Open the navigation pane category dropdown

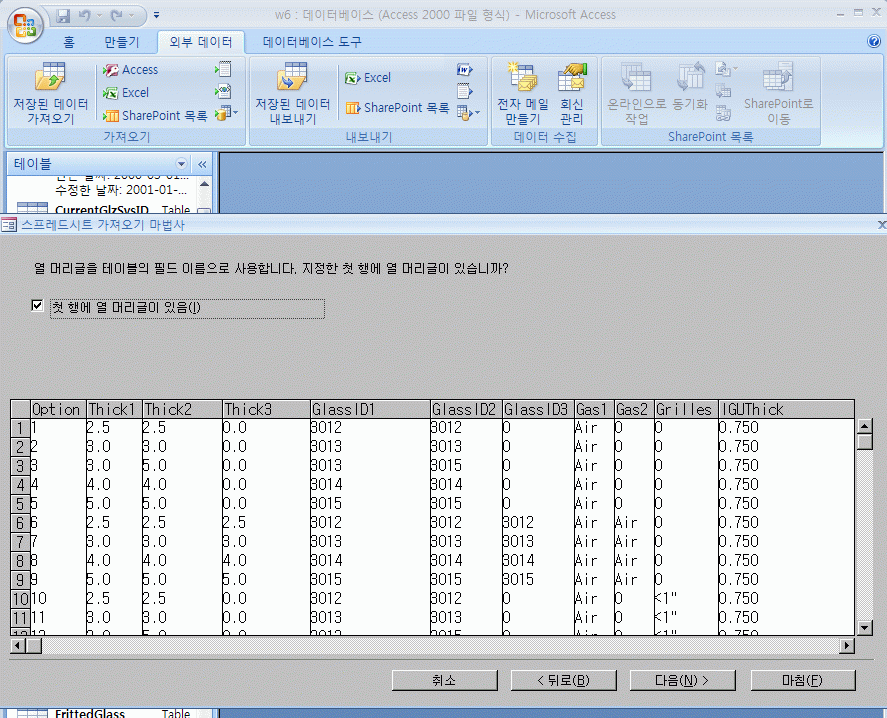pos(181,164)
